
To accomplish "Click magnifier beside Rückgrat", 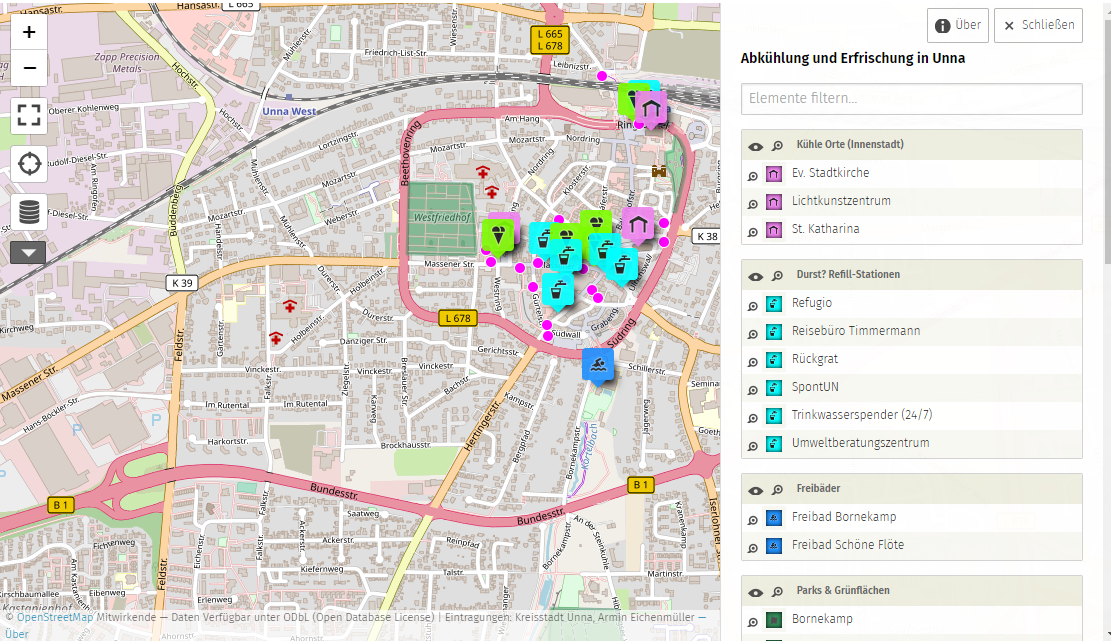I will (x=752, y=363).
